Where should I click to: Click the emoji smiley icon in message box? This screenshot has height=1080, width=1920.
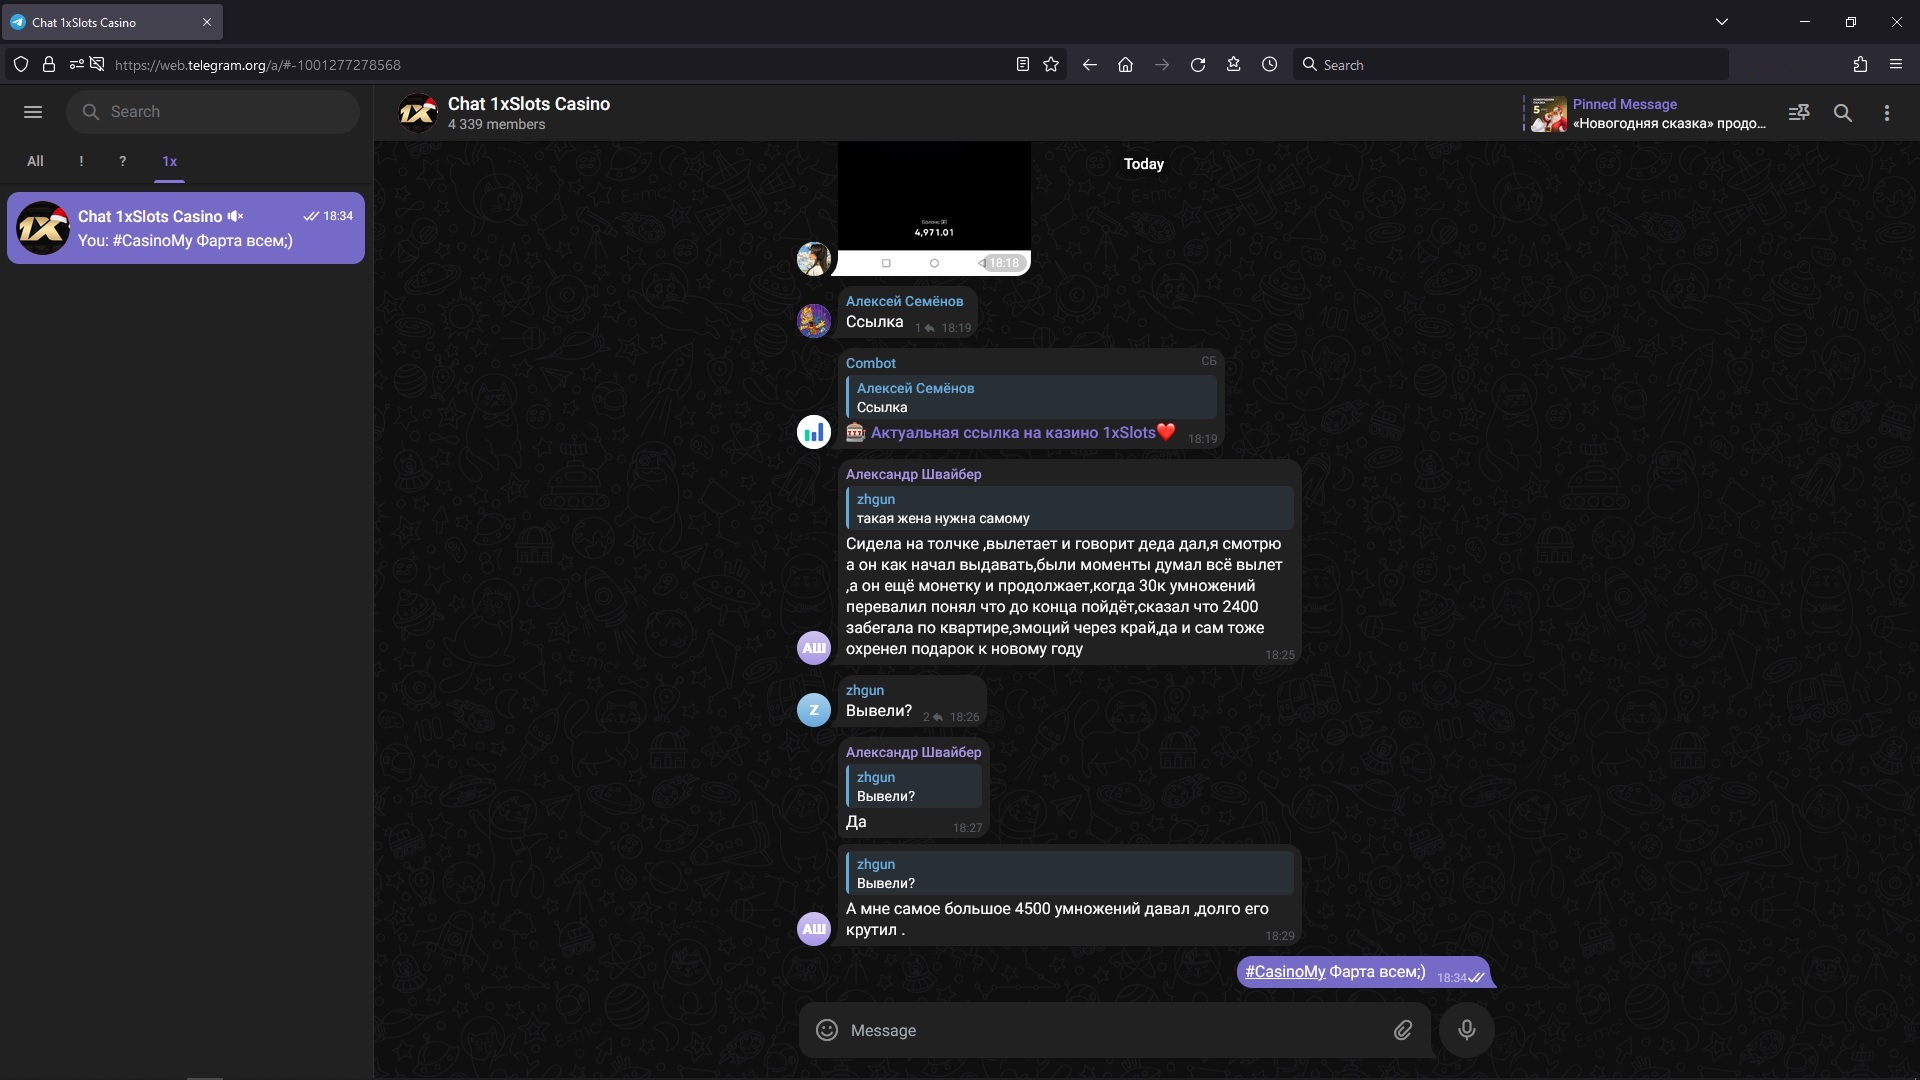pyautogui.click(x=827, y=1030)
